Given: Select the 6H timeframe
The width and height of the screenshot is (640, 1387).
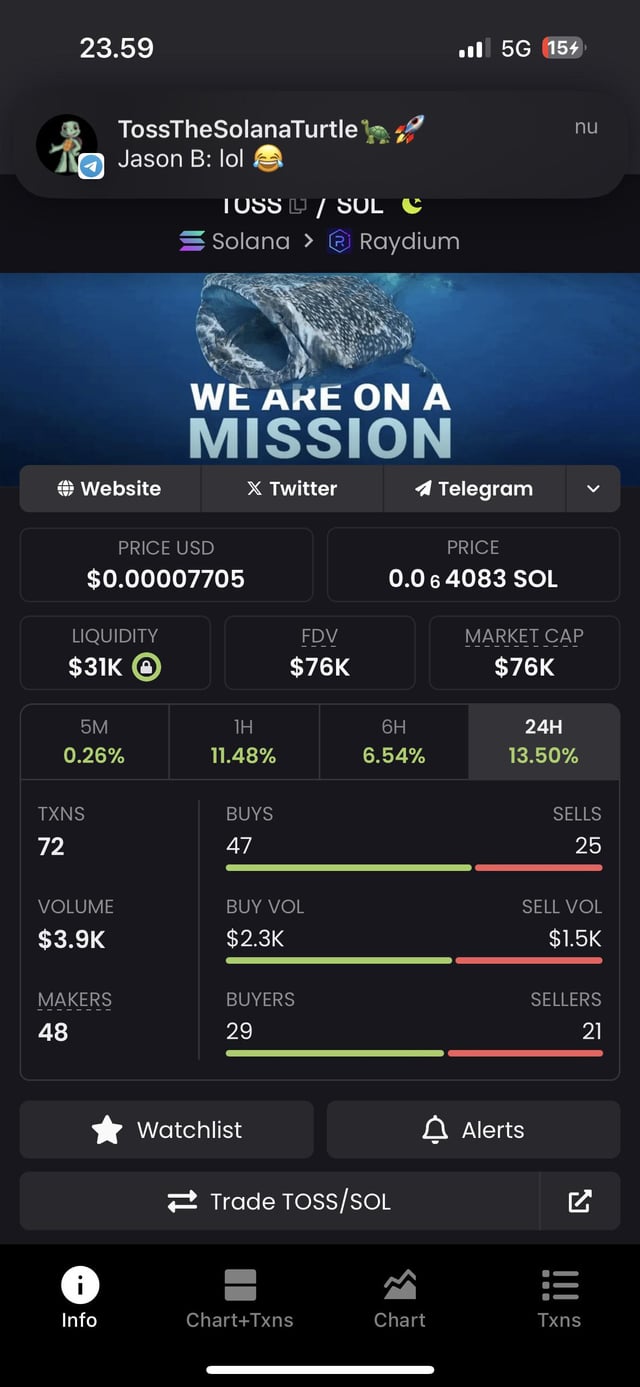Looking at the screenshot, I should [393, 742].
